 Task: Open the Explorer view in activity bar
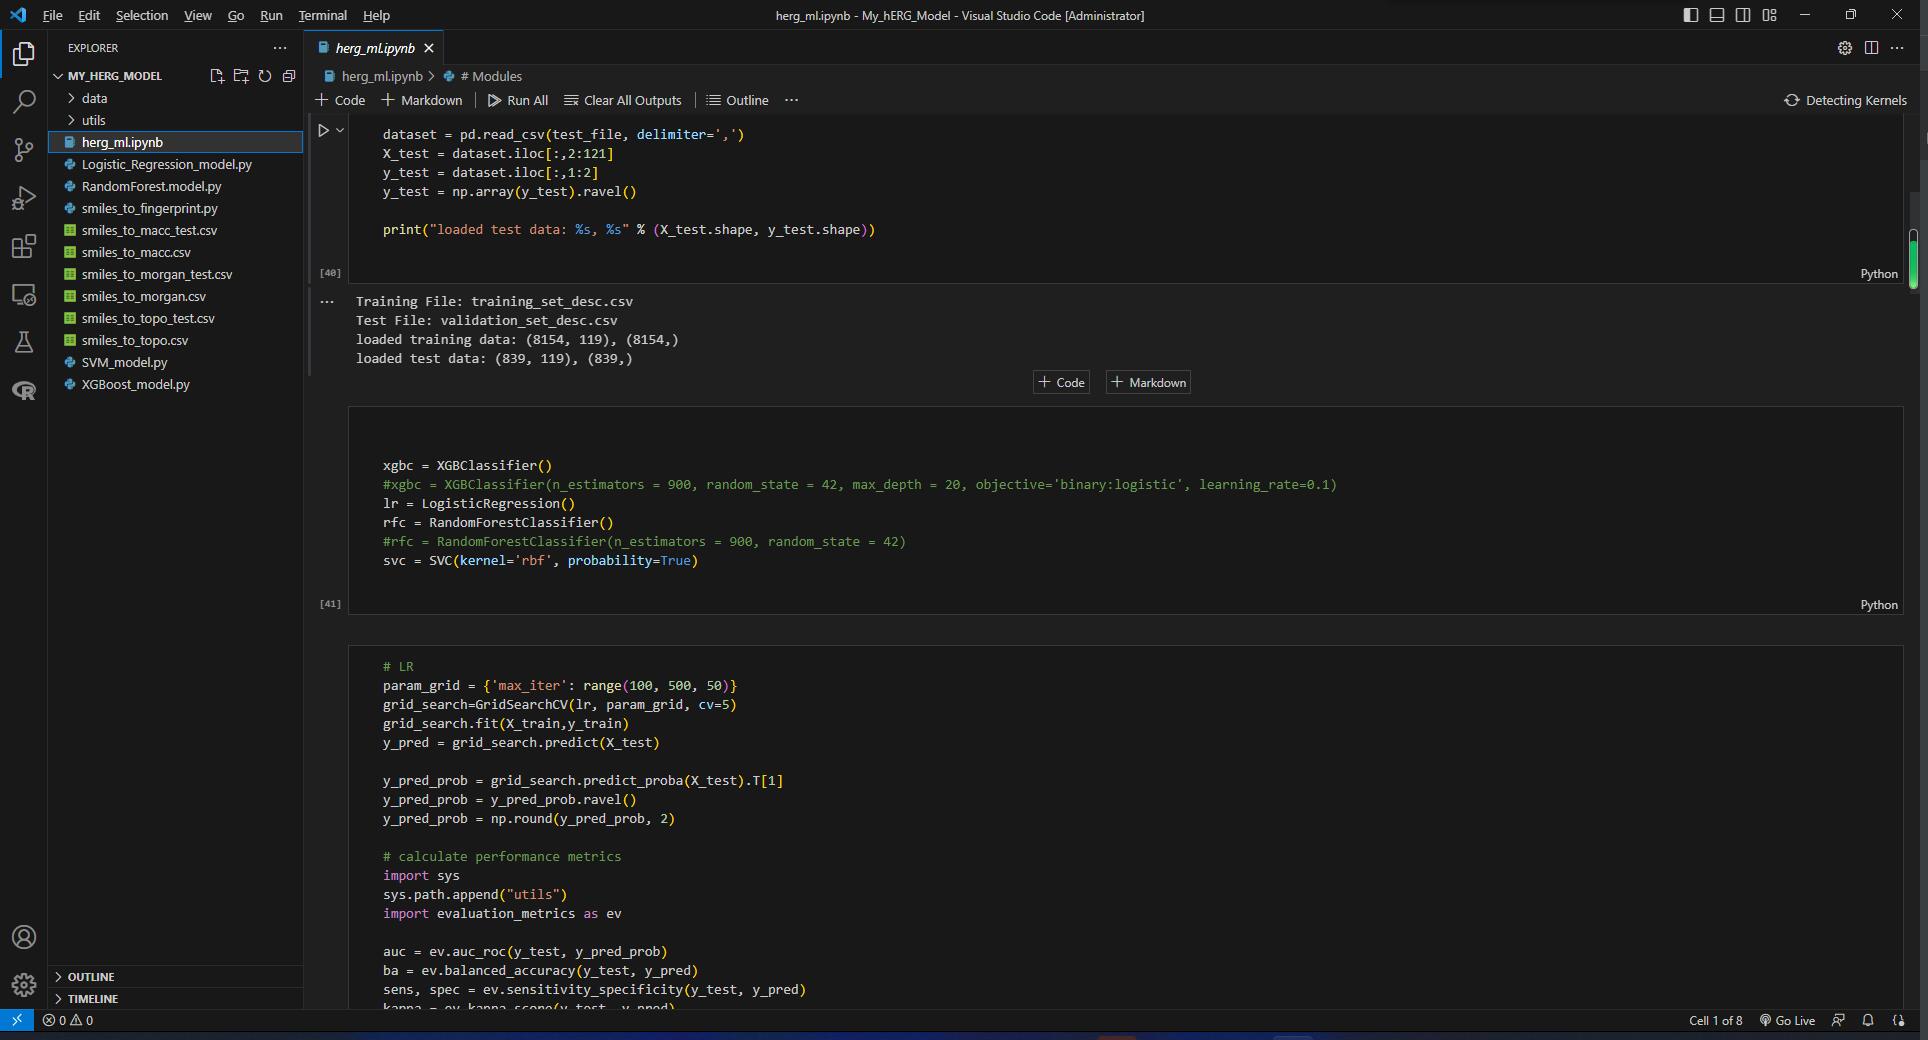pyautogui.click(x=24, y=53)
